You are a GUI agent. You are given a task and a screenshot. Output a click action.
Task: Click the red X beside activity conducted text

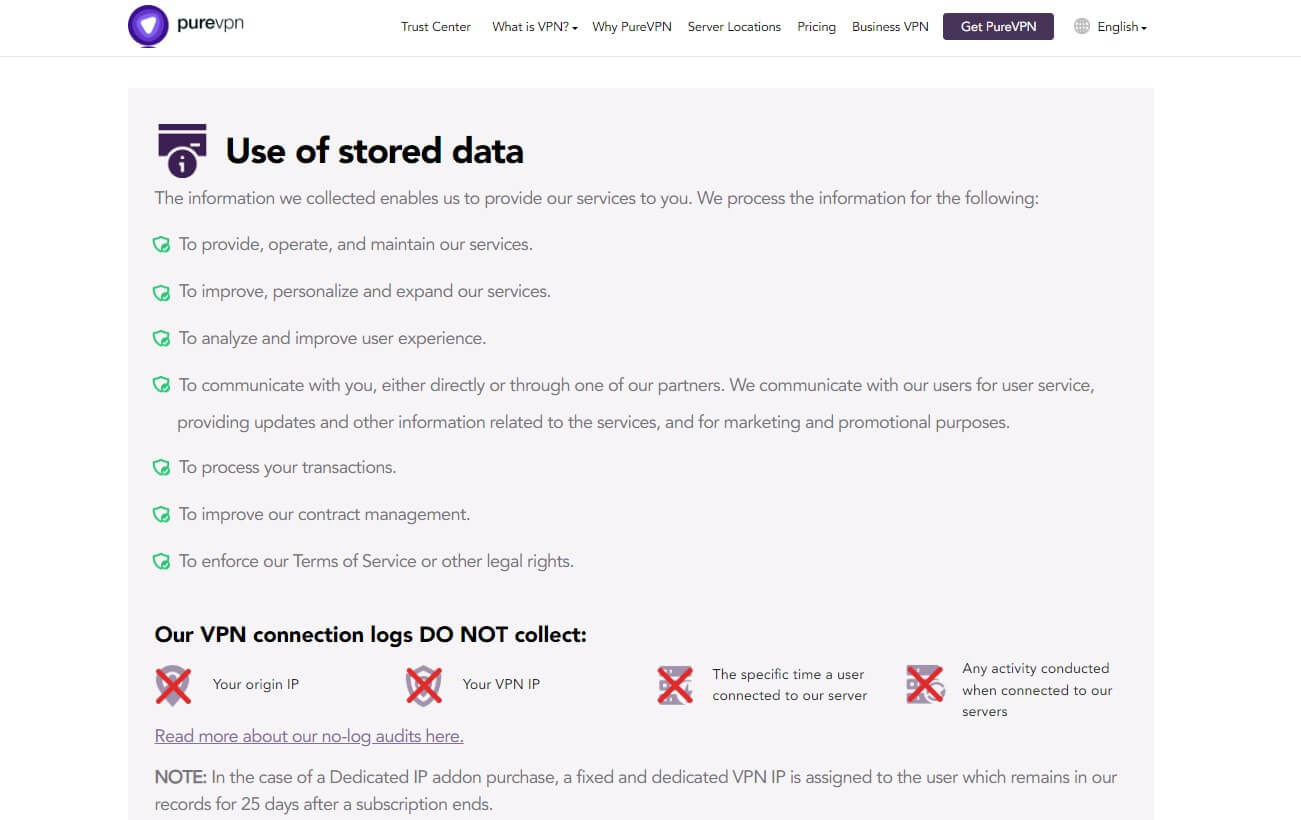tap(925, 684)
